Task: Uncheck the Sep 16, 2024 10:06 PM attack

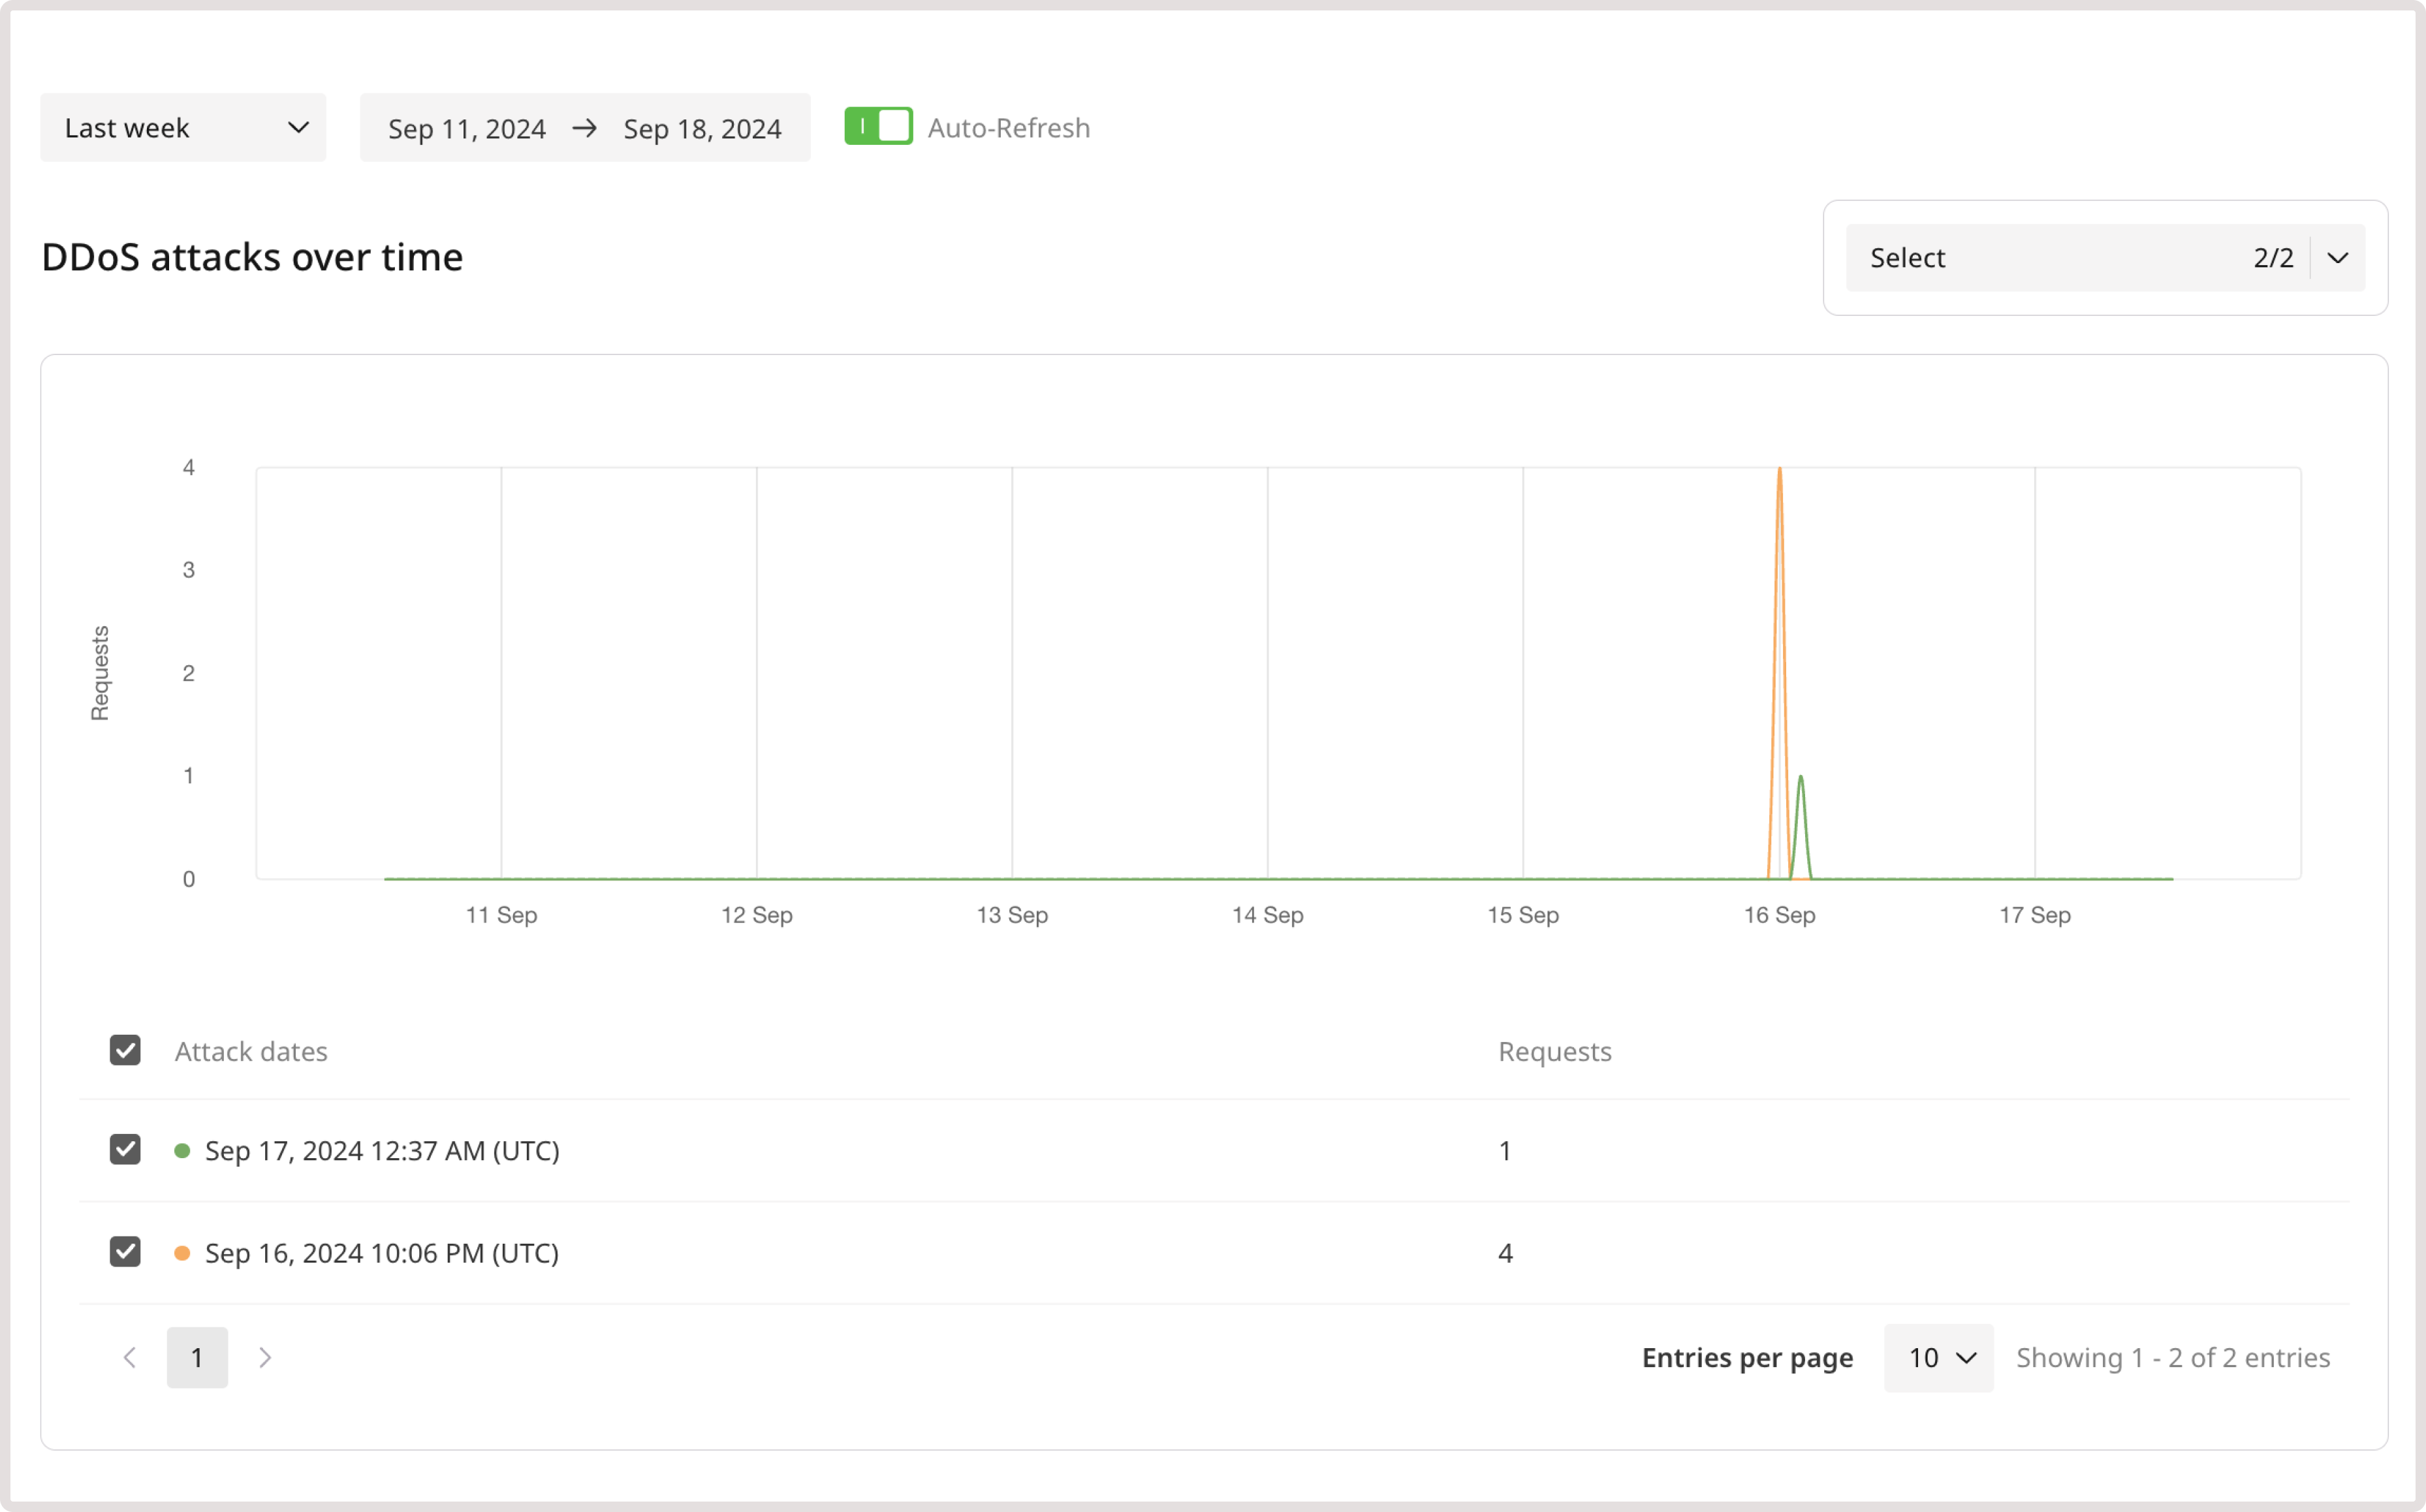Action: (x=125, y=1252)
